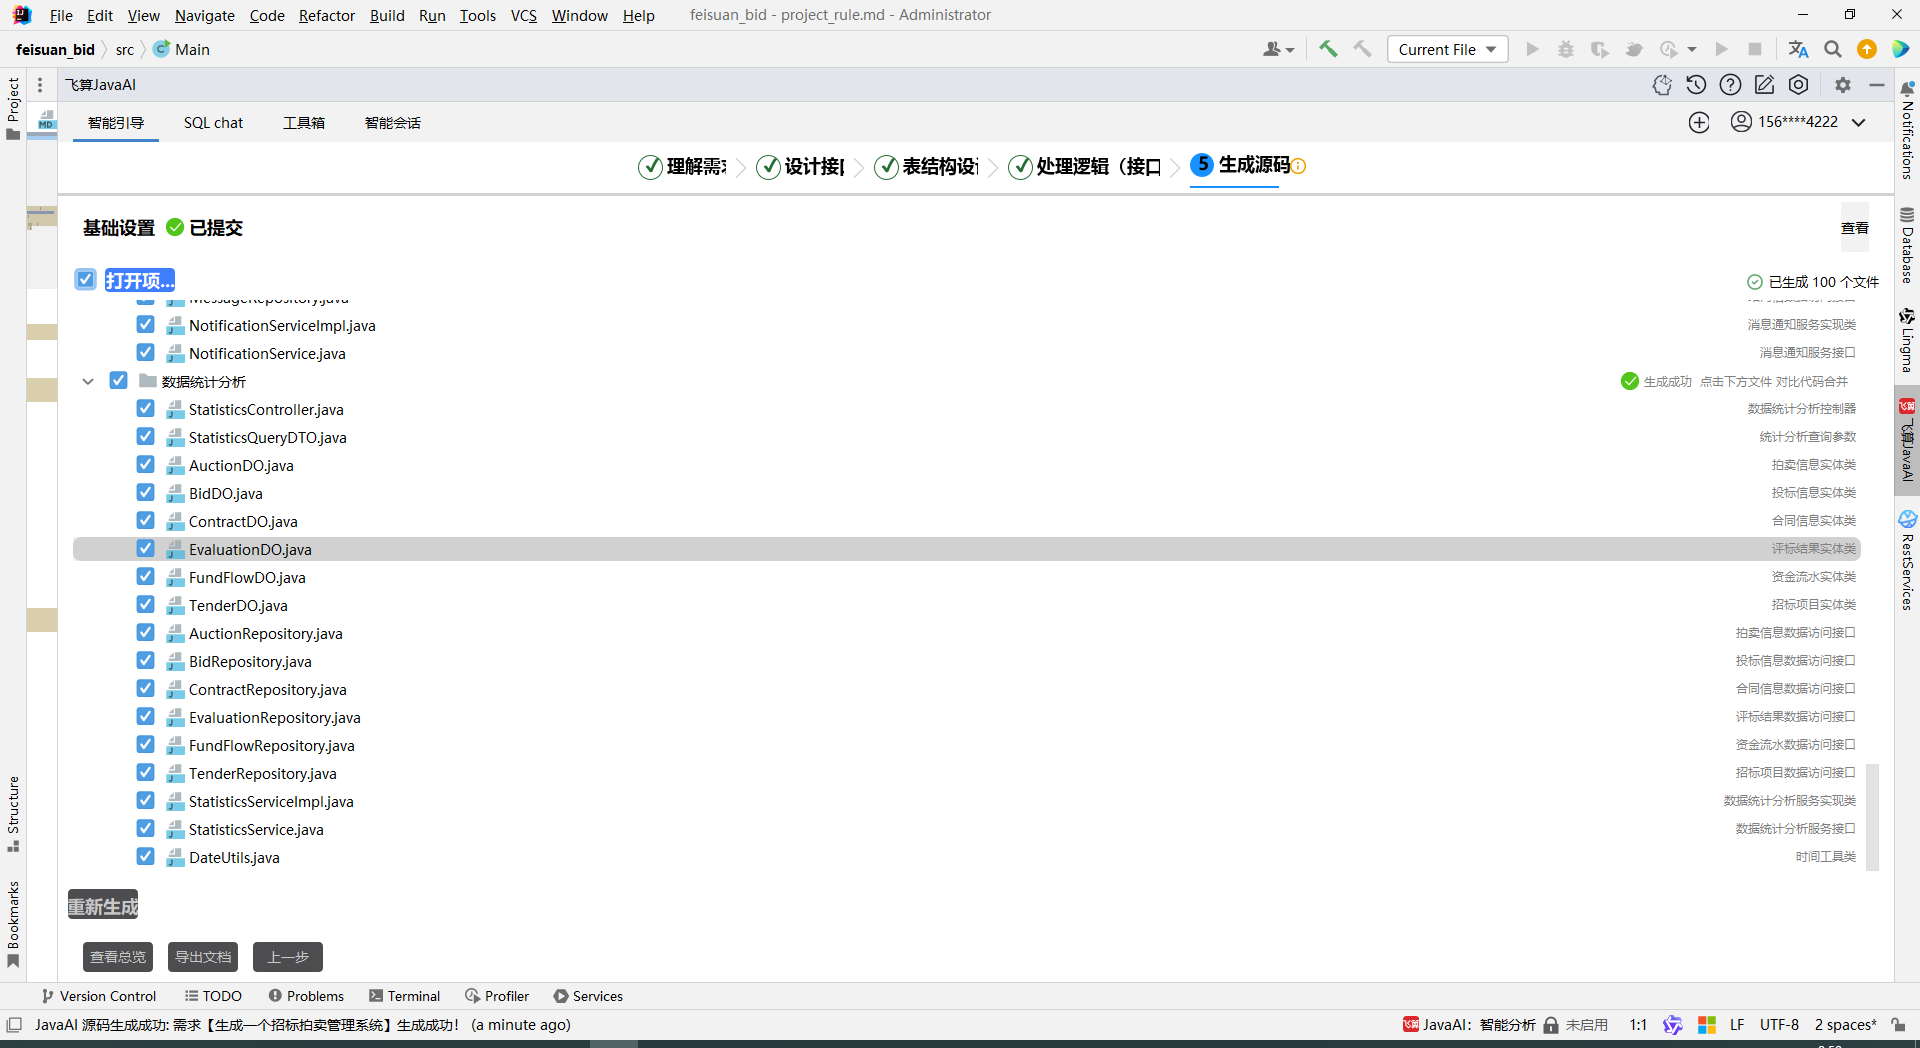
Task: Click the orange update arrow icon
Action: [1867, 49]
